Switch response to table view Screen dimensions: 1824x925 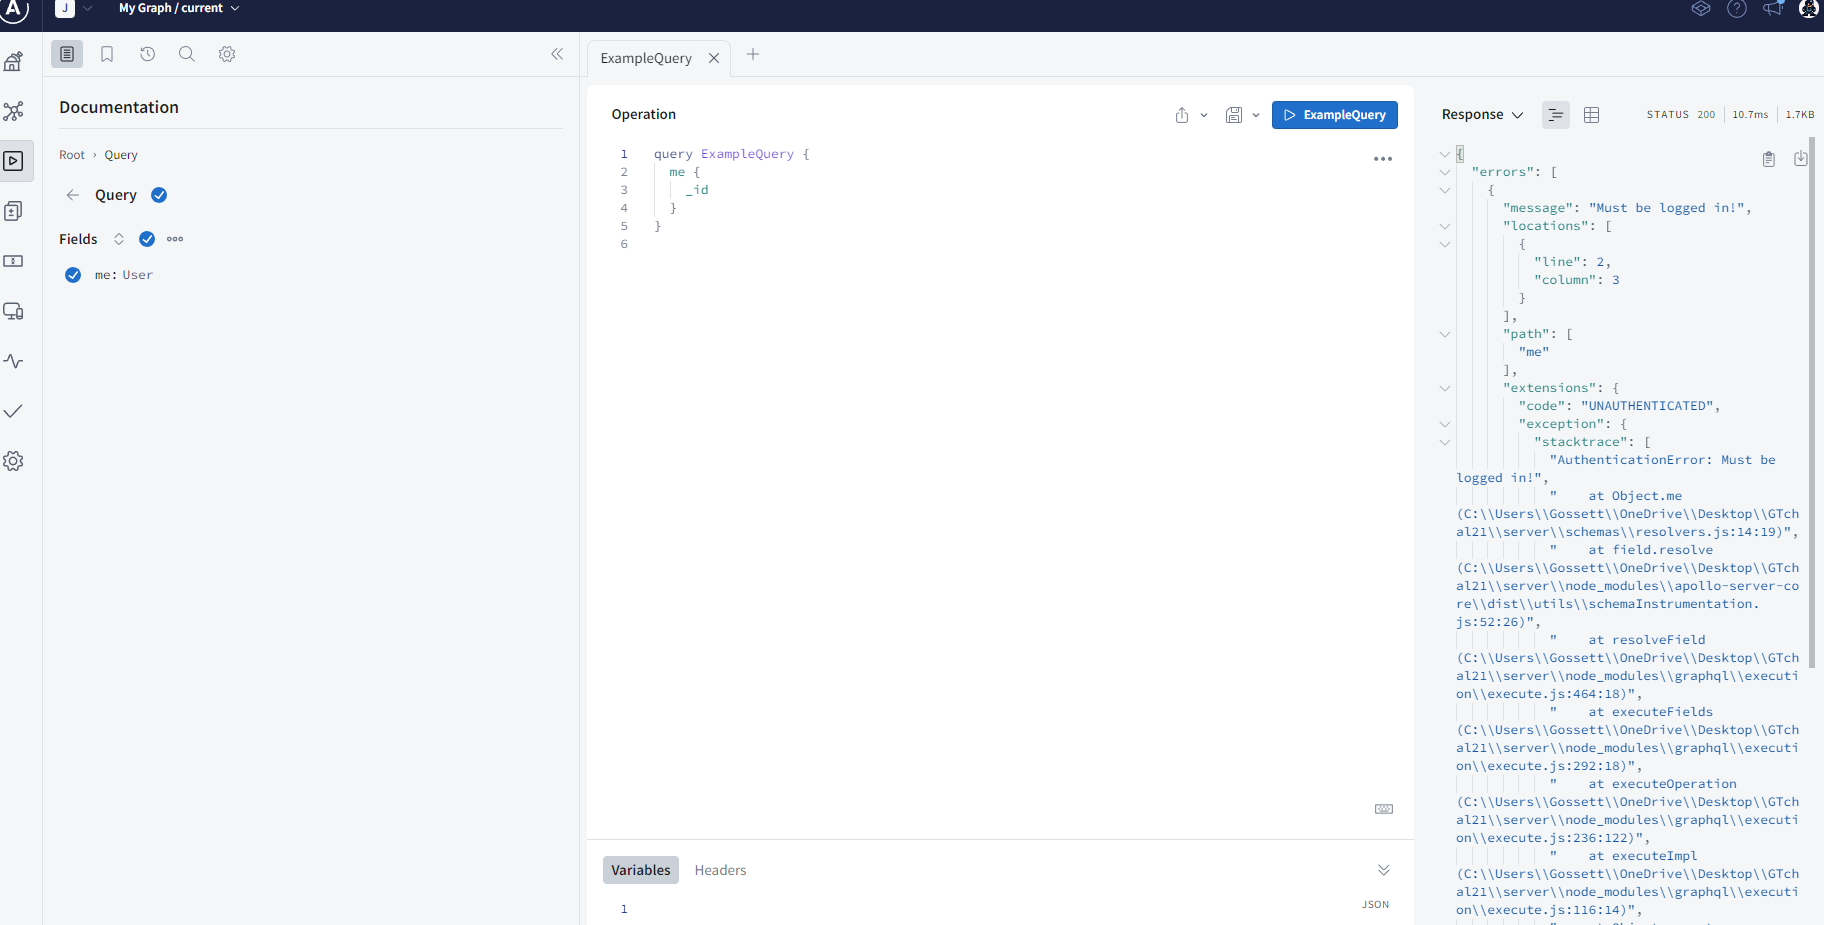click(x=1592, y=115)
